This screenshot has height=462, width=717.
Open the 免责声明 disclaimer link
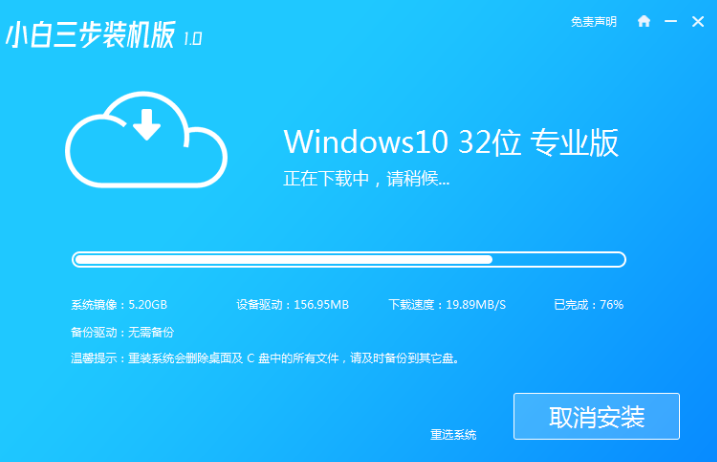click(x=594, y=21)
